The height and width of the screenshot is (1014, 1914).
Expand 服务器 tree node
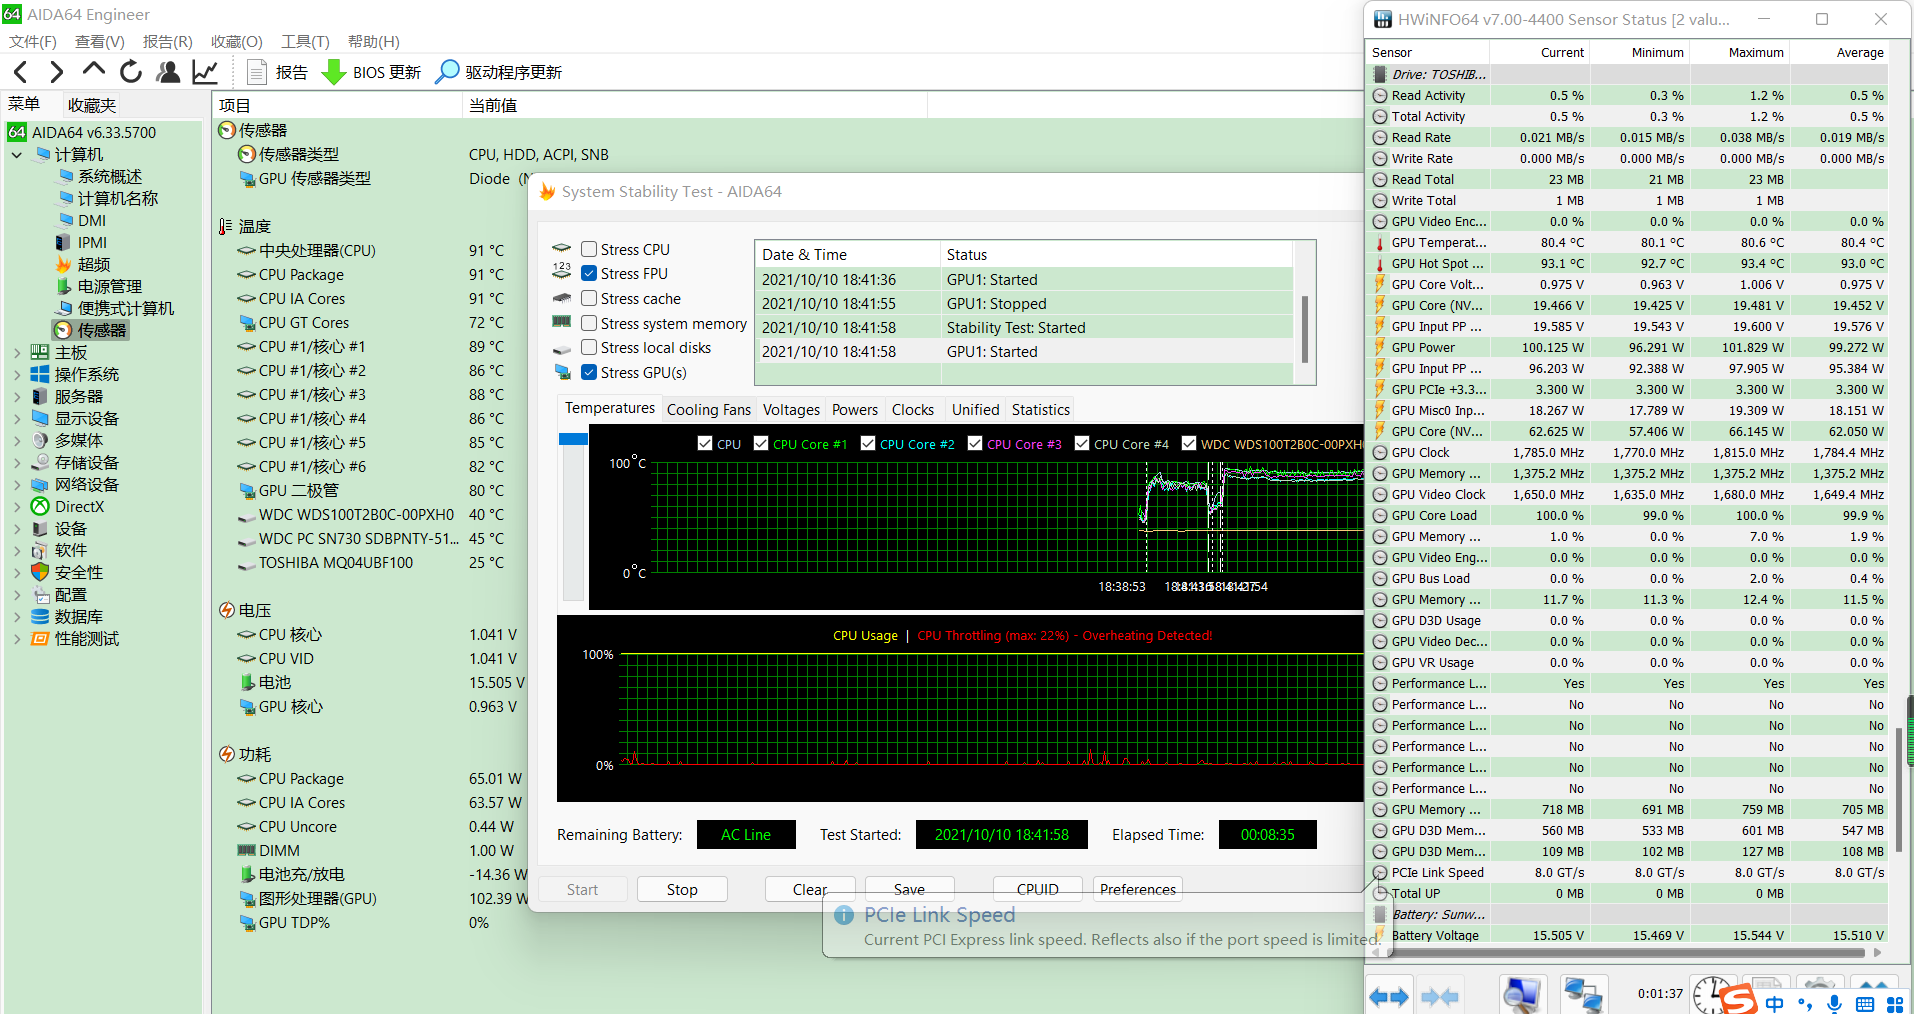[x=16, y=397]
